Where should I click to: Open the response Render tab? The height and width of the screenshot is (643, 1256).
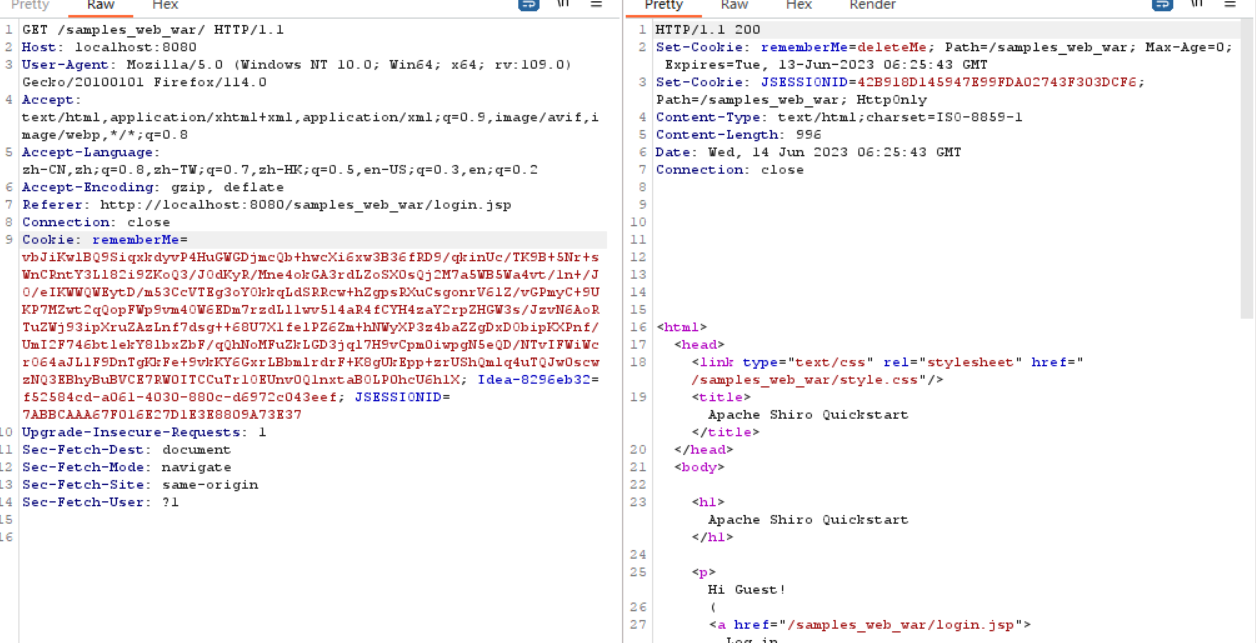872,6
